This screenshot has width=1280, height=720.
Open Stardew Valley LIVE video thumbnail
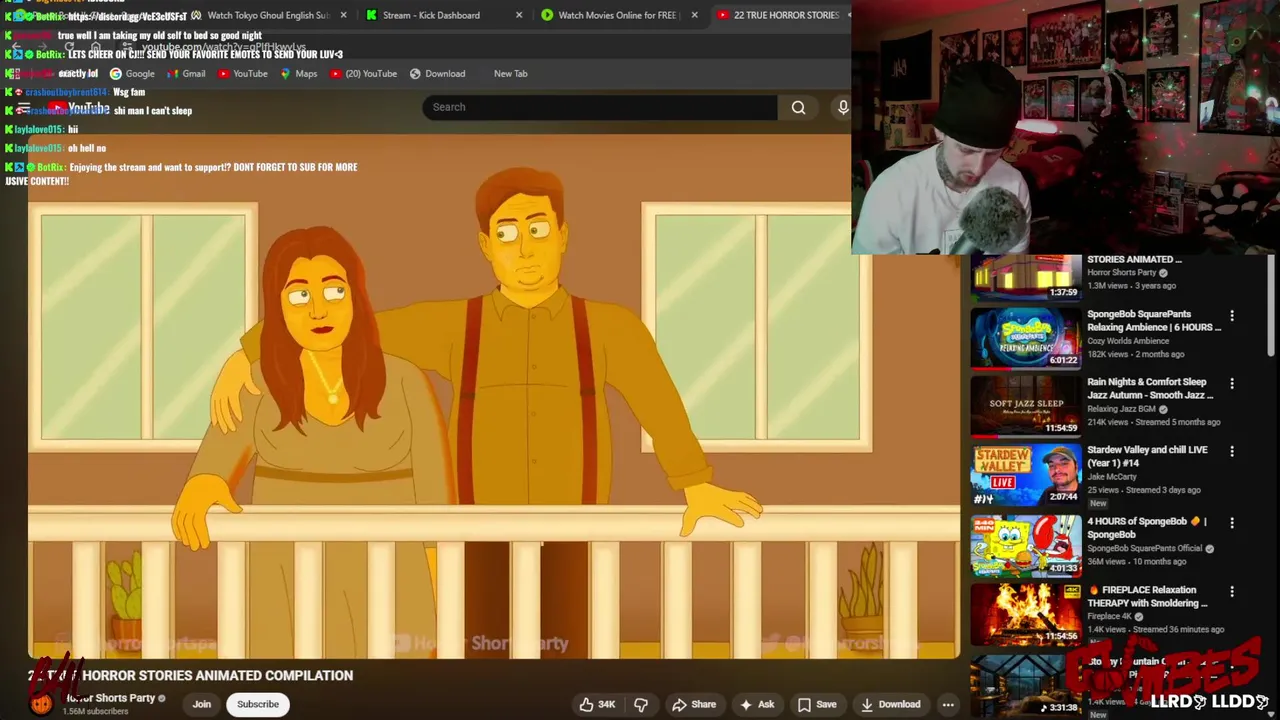[x=1026, y=474]
